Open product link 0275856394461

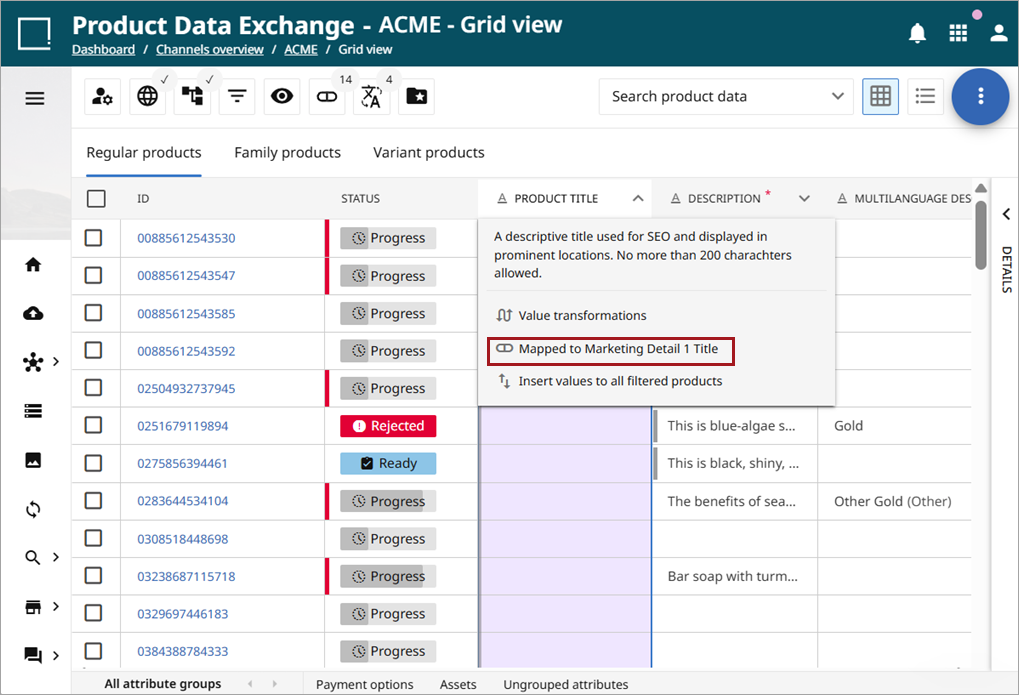(x=182, y=464)
